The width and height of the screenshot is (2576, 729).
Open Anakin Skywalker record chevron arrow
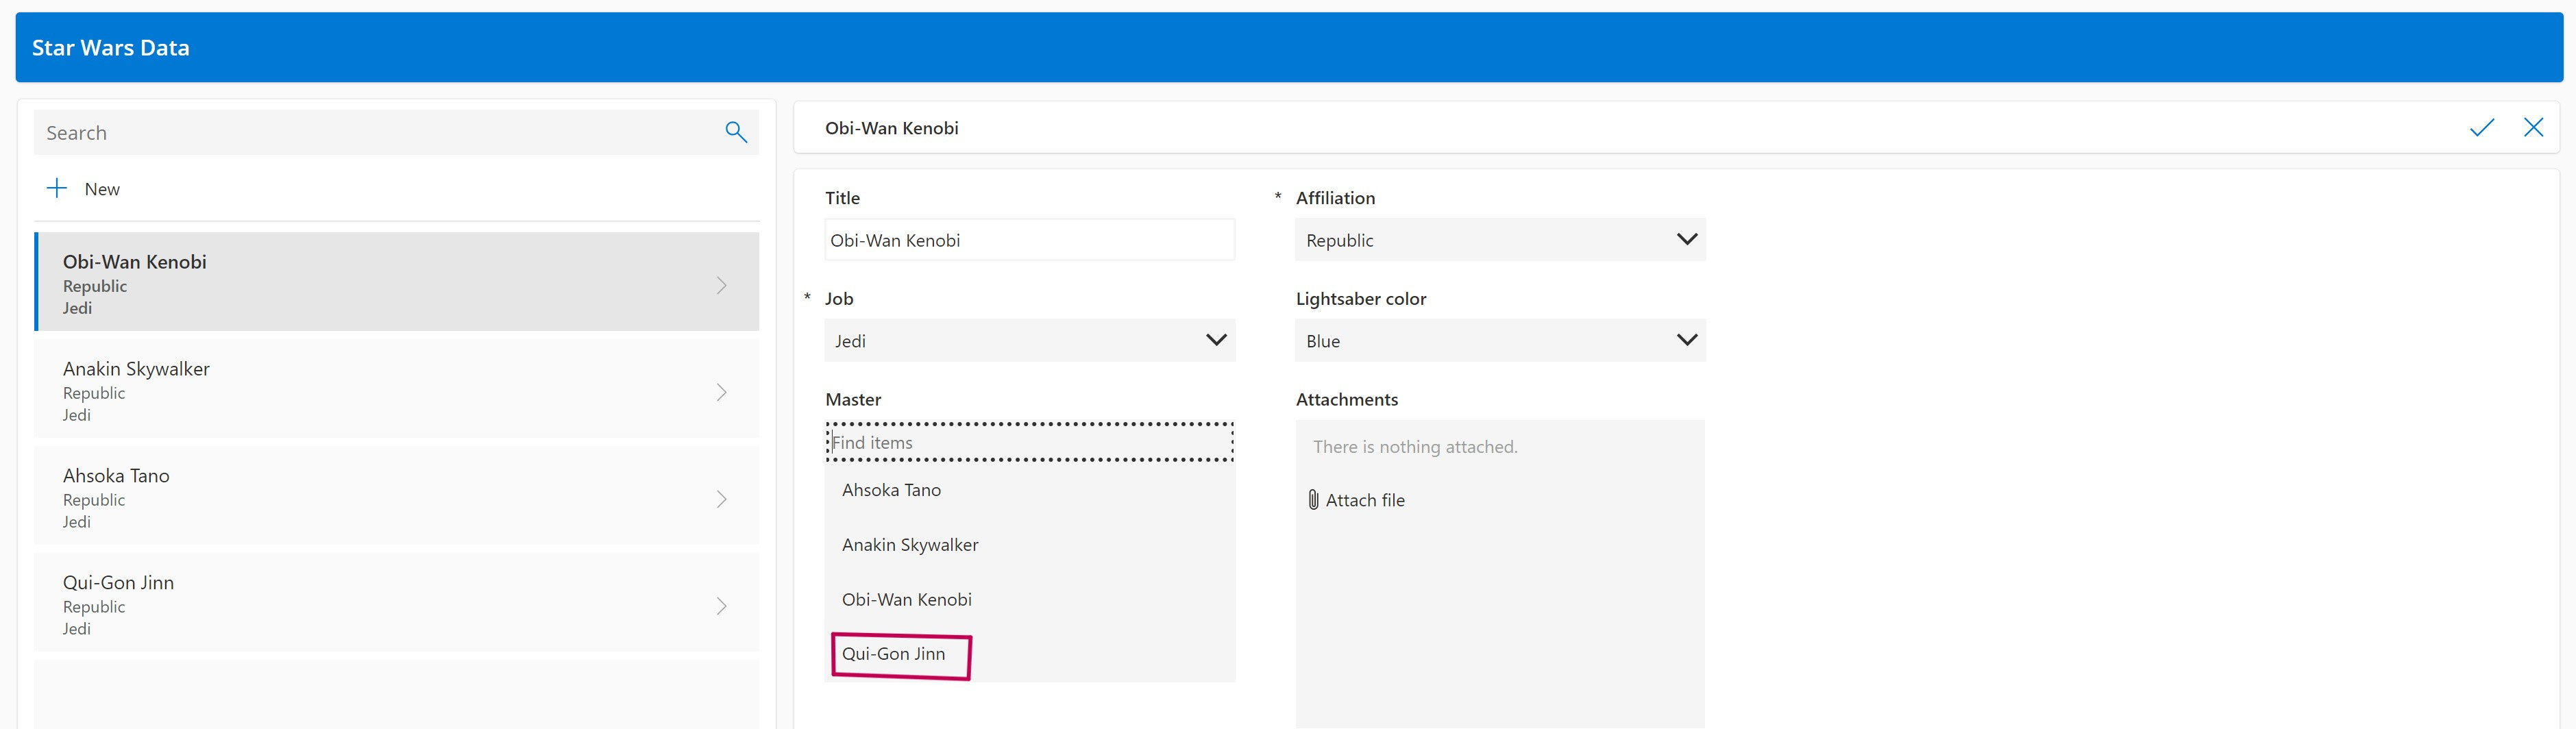(721, 392)
